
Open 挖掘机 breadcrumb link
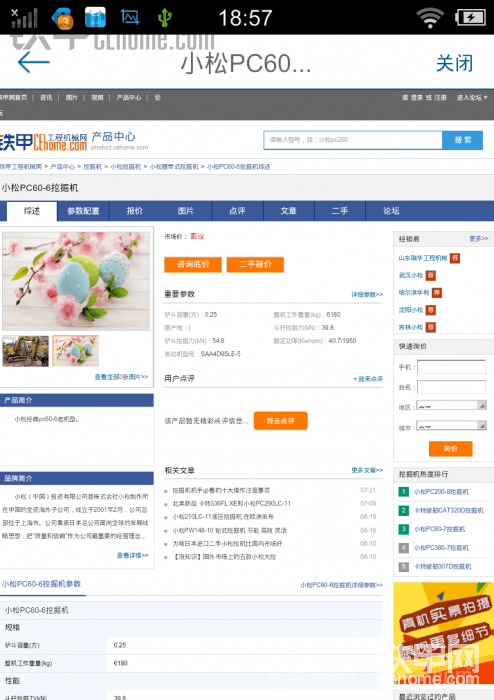(x=92, y=167)
